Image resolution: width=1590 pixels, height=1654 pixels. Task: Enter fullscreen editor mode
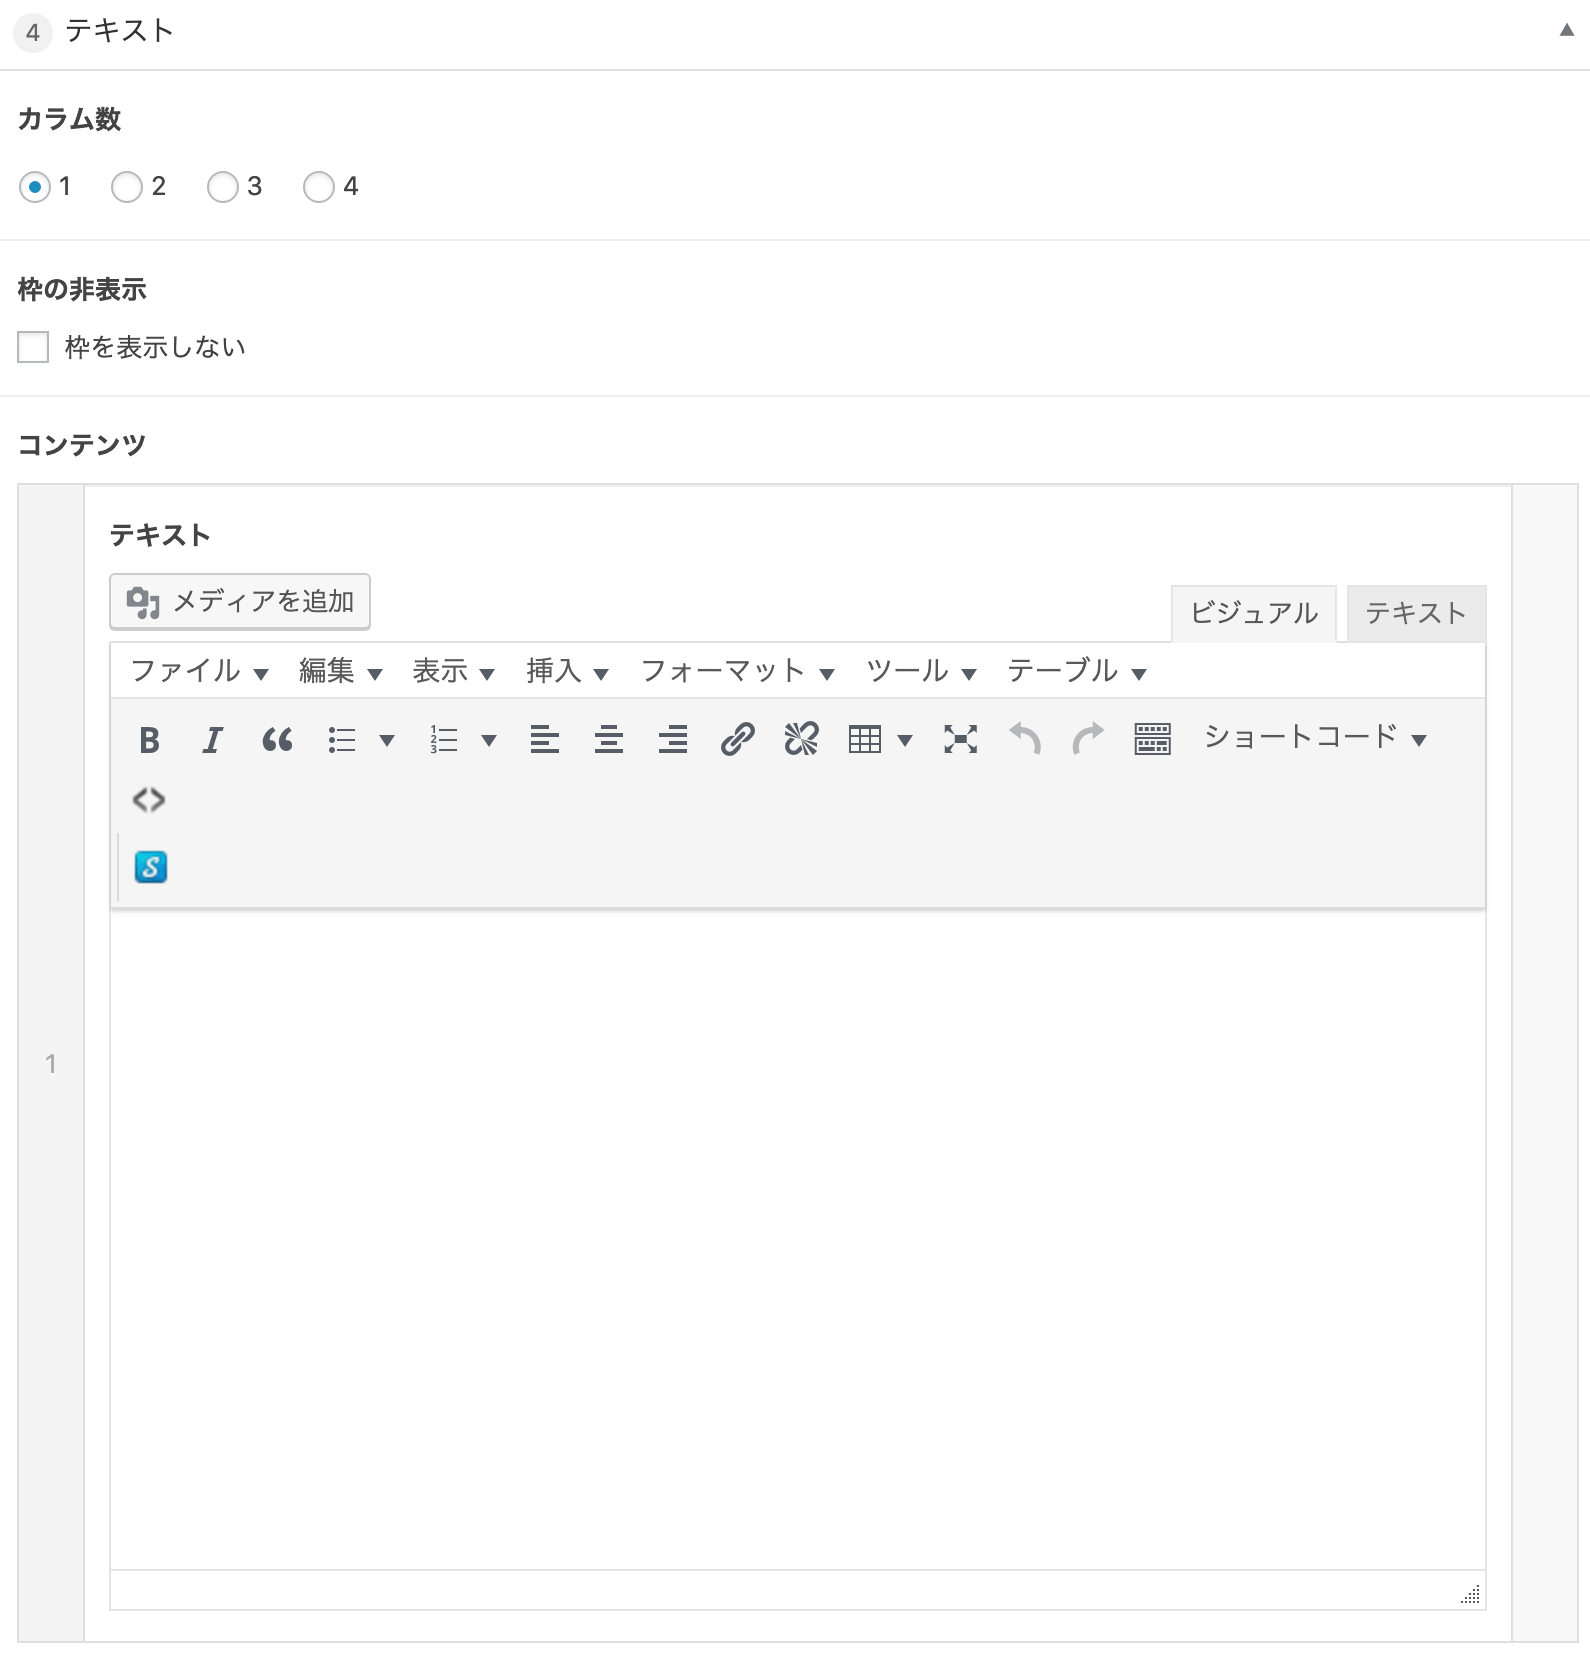point(960,740)
